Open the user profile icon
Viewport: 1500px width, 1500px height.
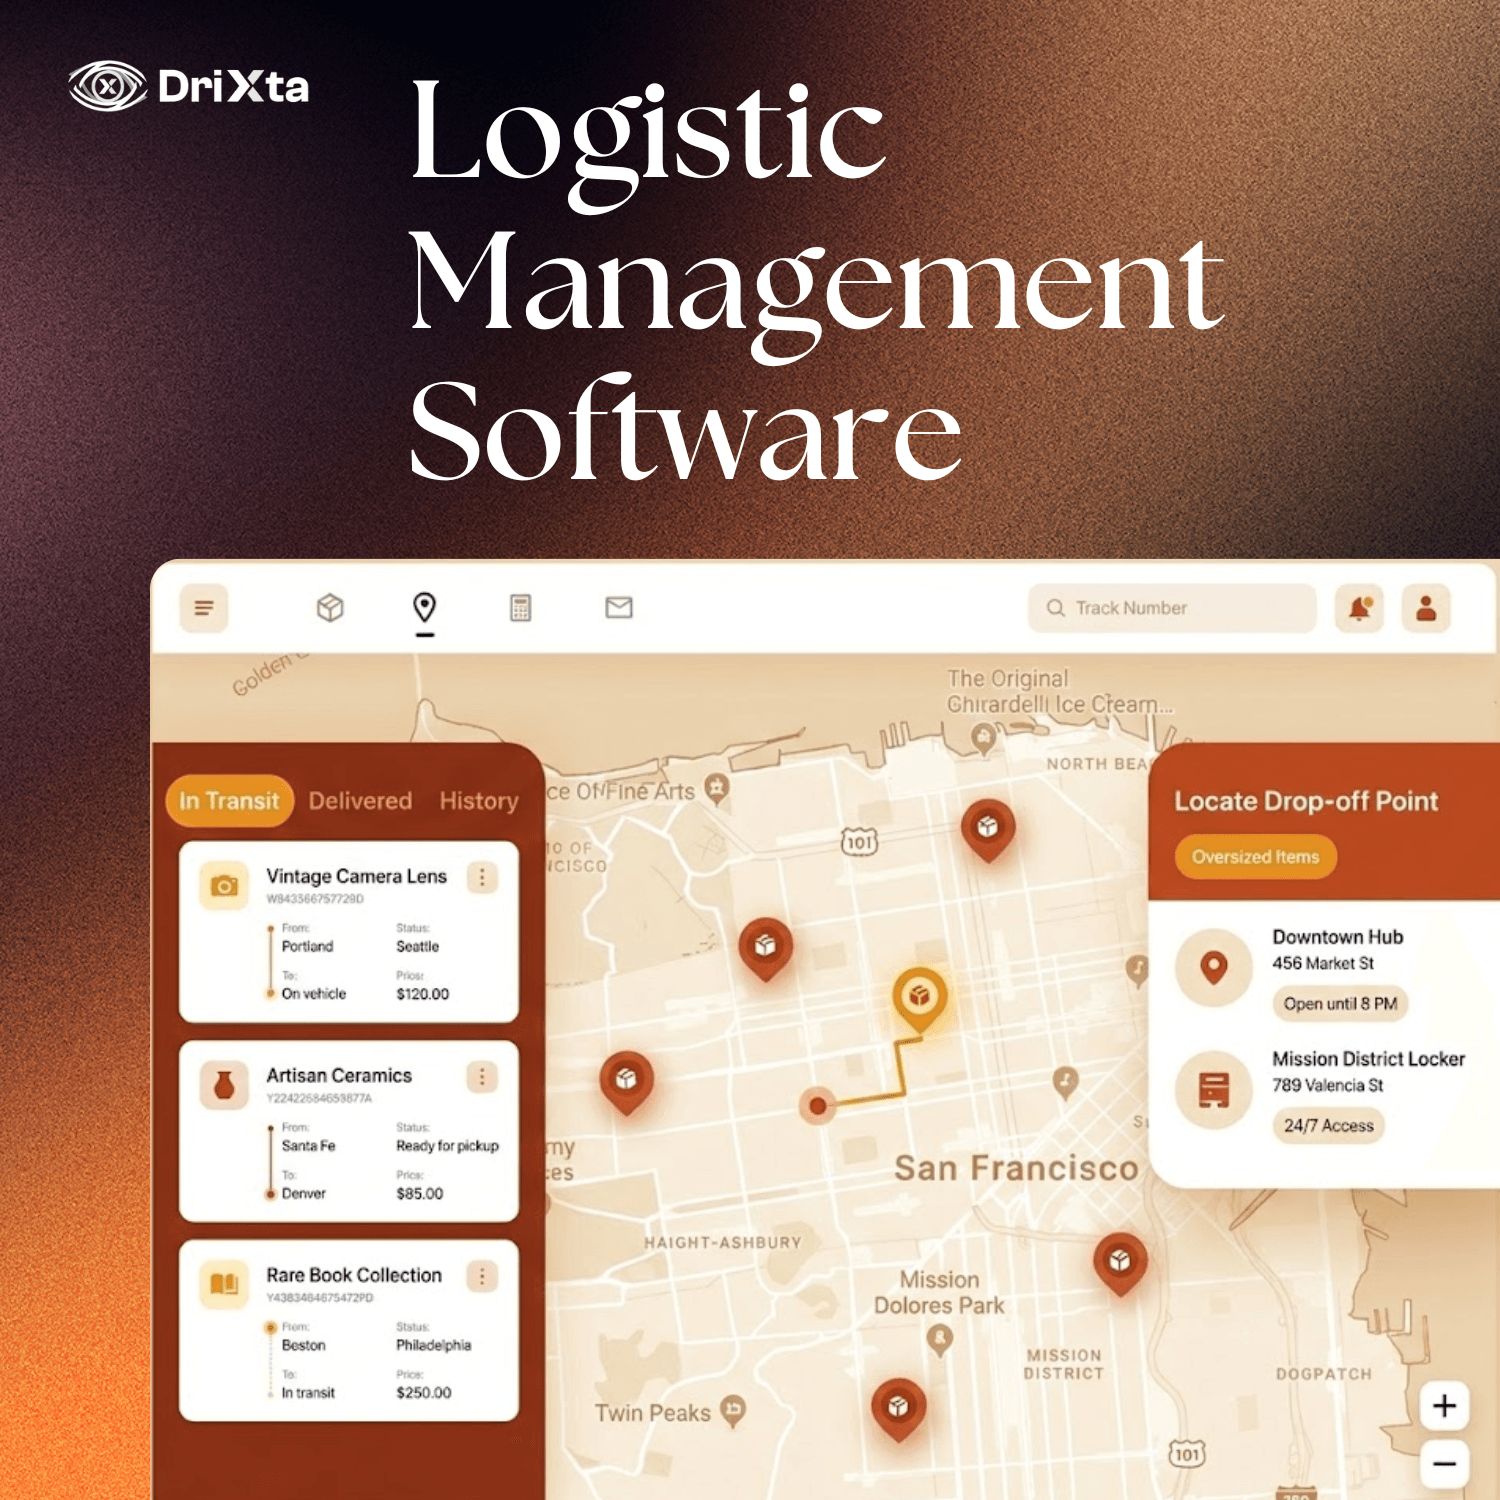click(1426, 608)
